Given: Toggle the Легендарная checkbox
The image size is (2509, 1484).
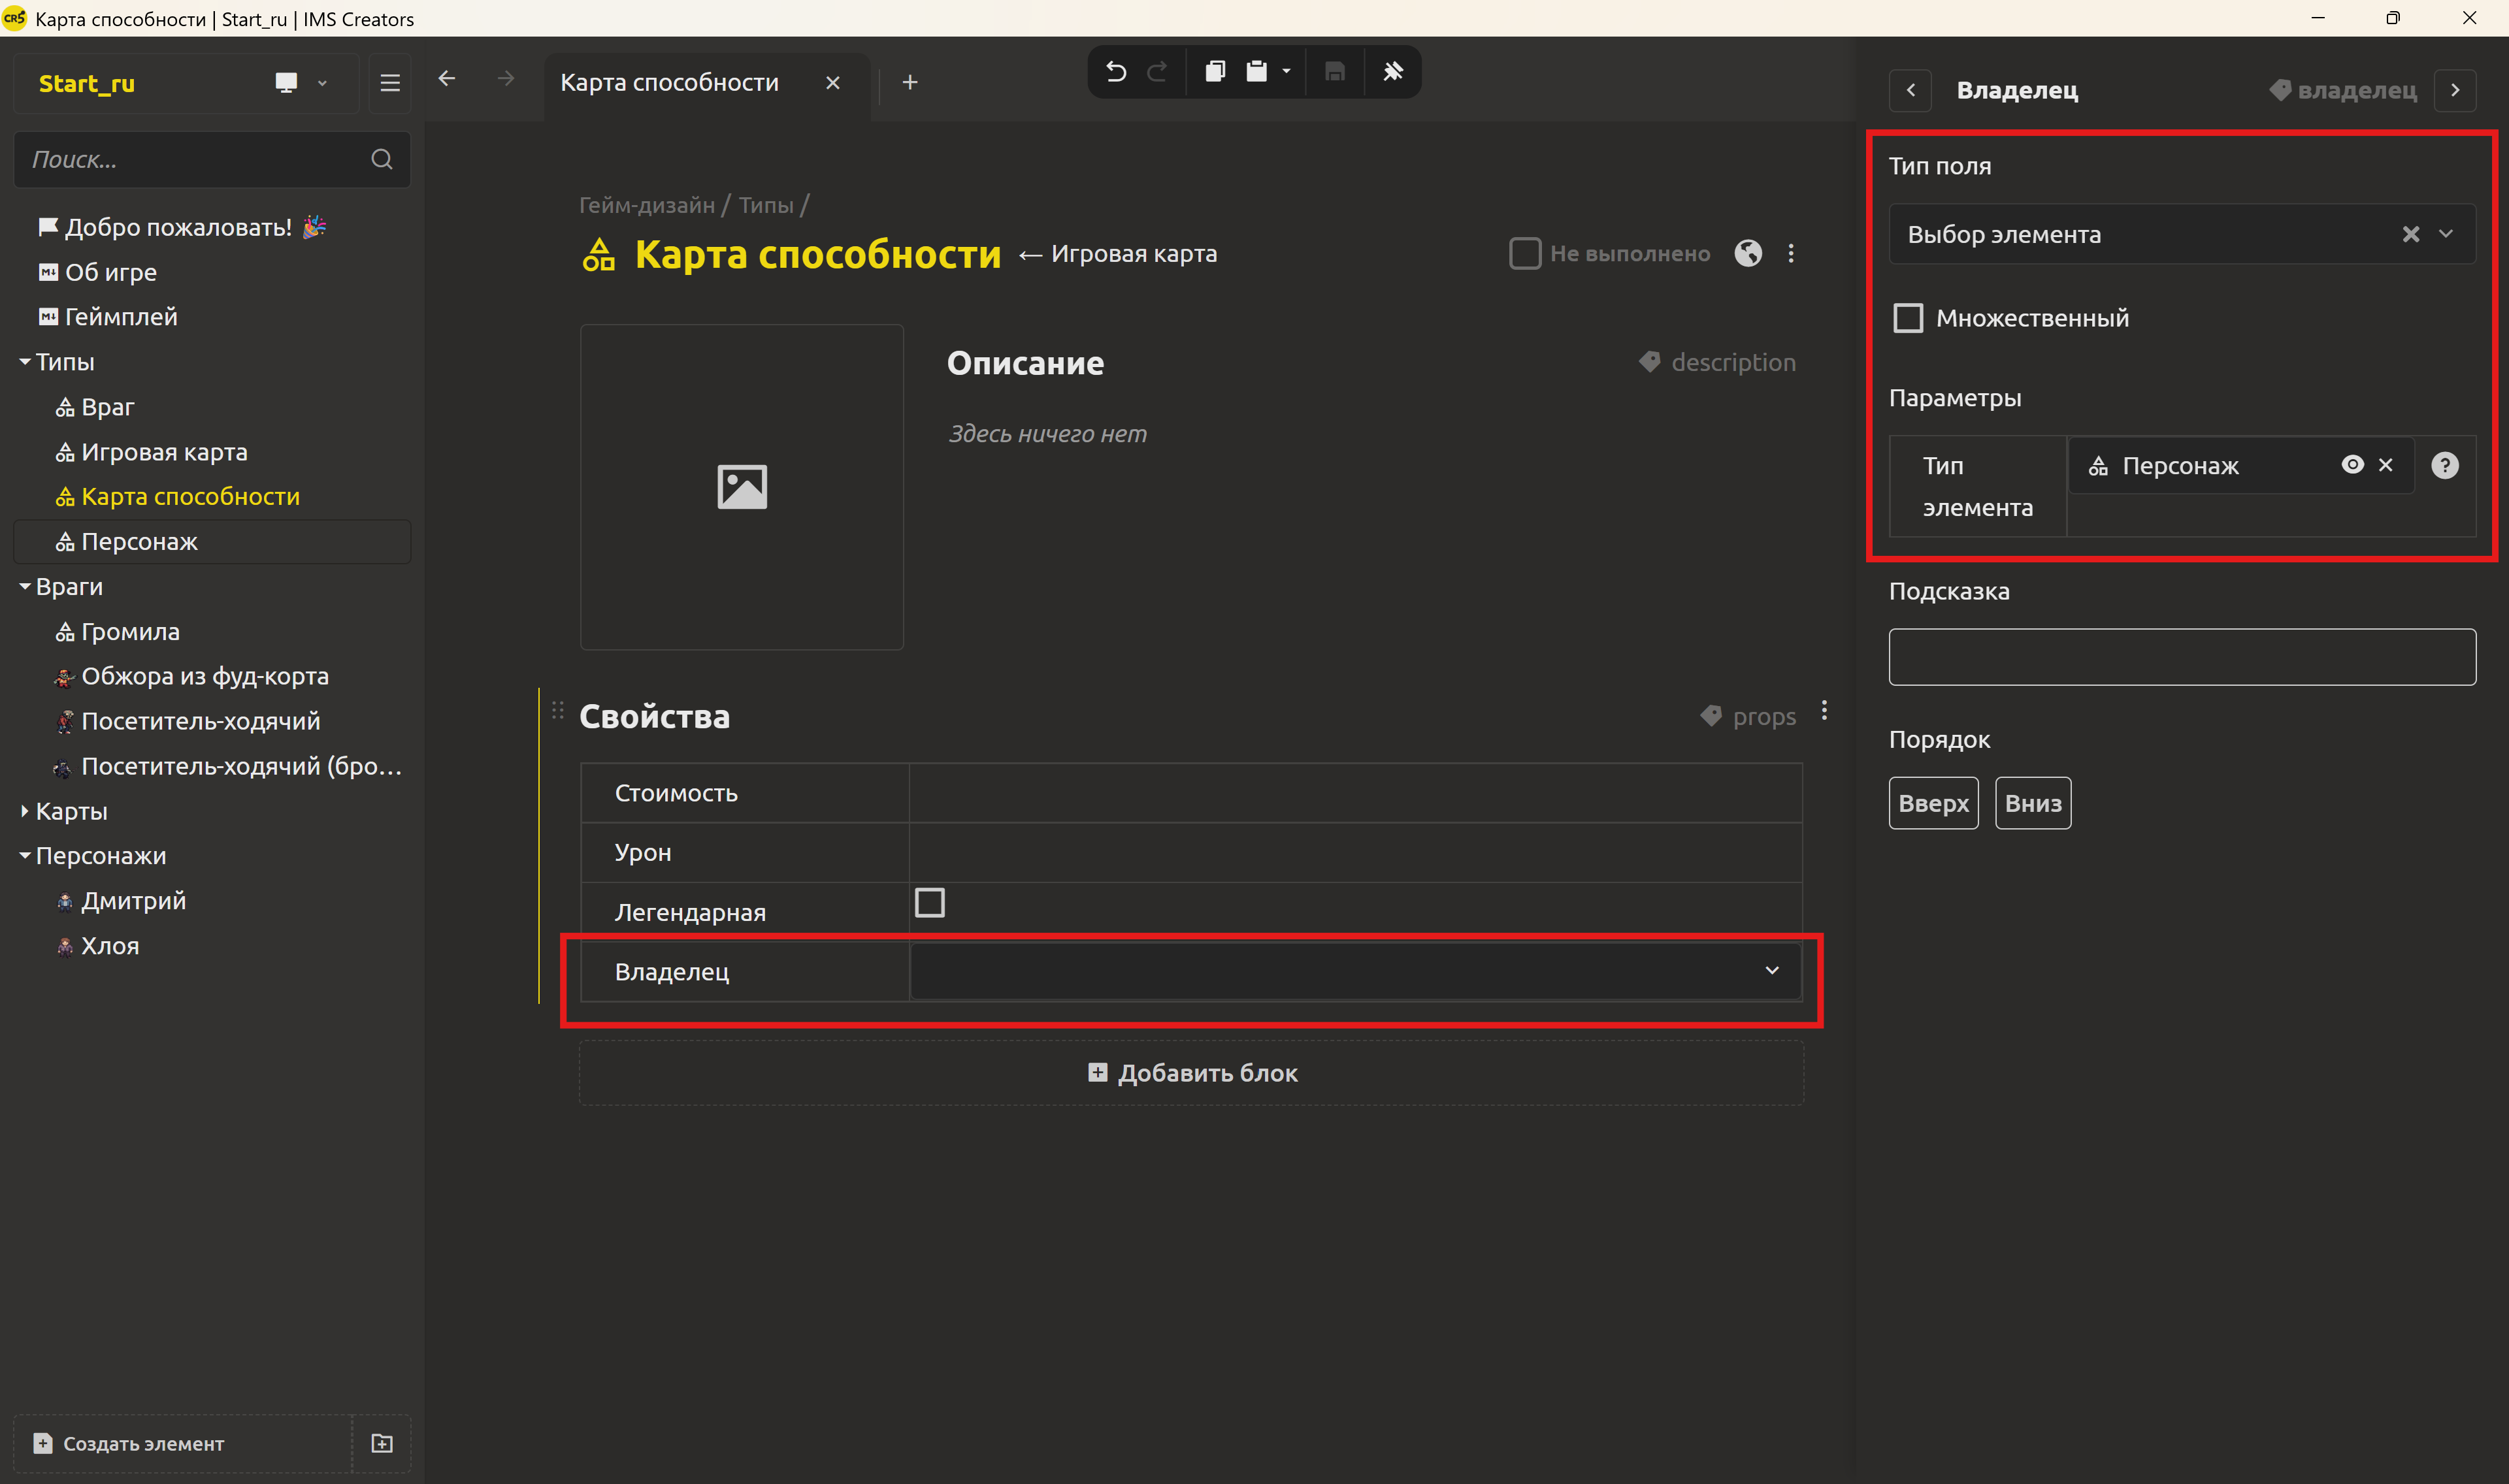Looking at the screenshot, I should [x=930, y=902].
